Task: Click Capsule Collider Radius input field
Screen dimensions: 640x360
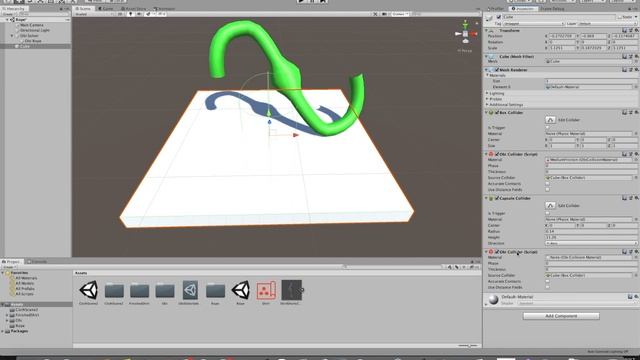Action: (591, 231)
